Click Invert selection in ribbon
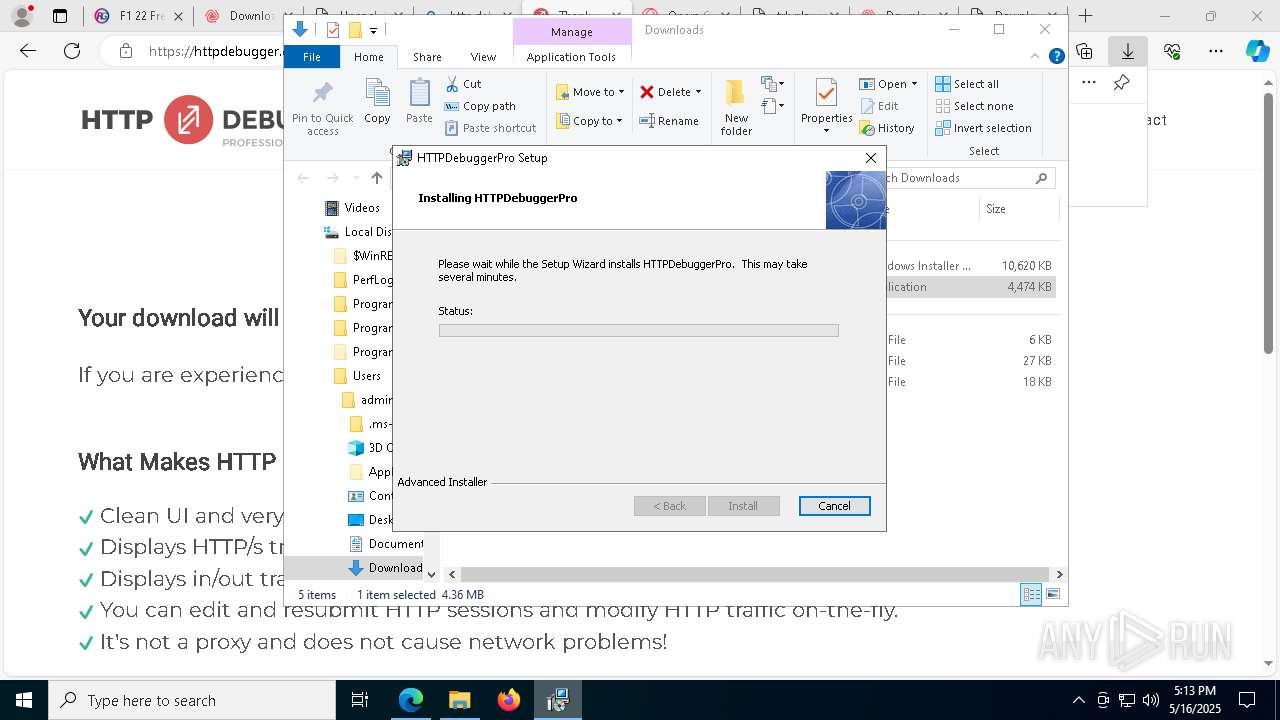 pos(983,128)
